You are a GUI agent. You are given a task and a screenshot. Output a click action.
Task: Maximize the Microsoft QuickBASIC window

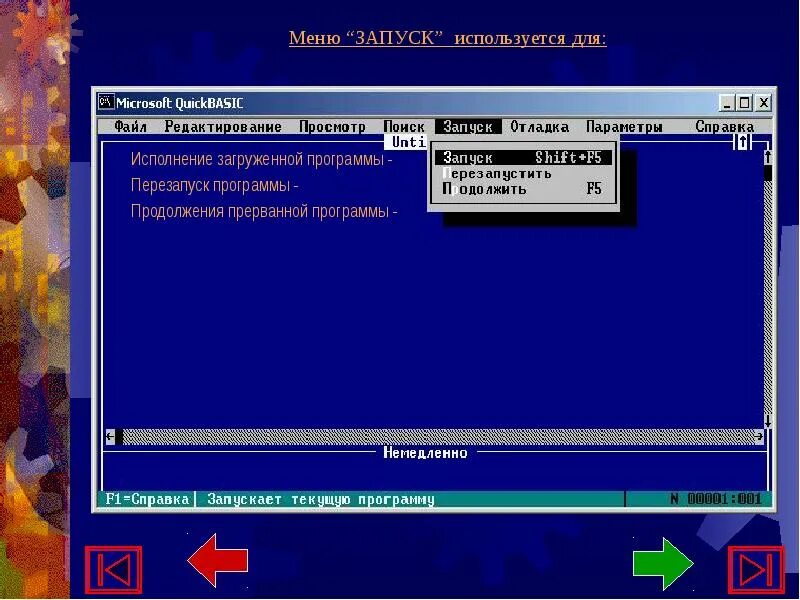pos(744,103)
